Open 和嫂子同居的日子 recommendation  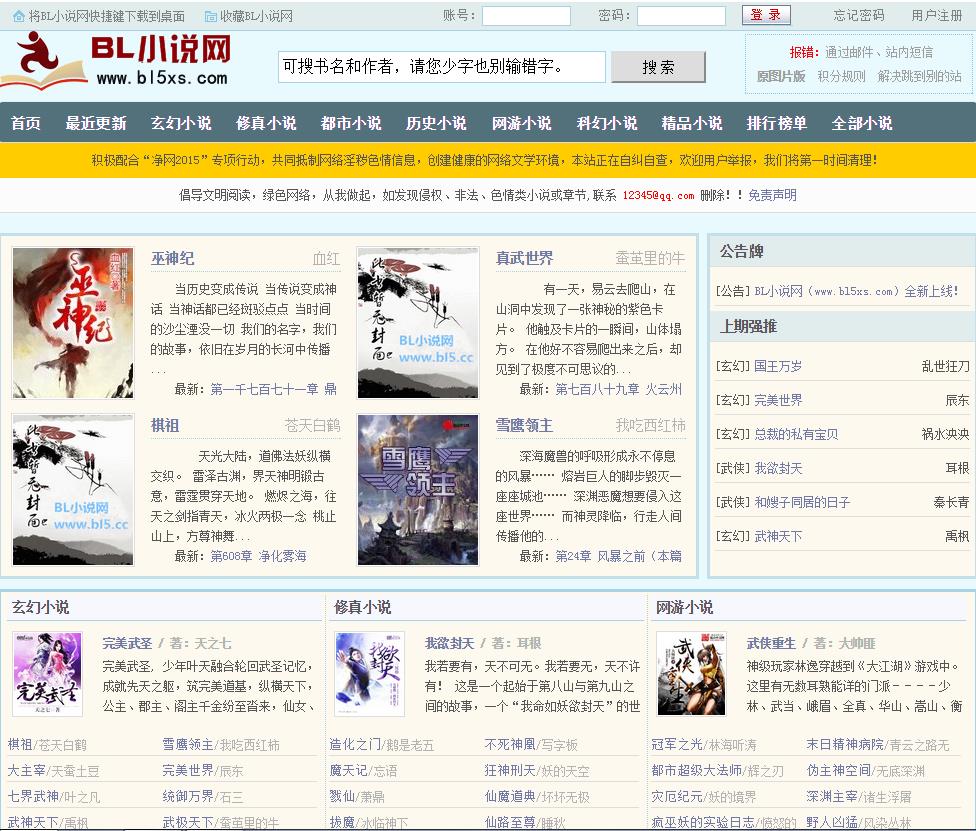pos(802,502)
